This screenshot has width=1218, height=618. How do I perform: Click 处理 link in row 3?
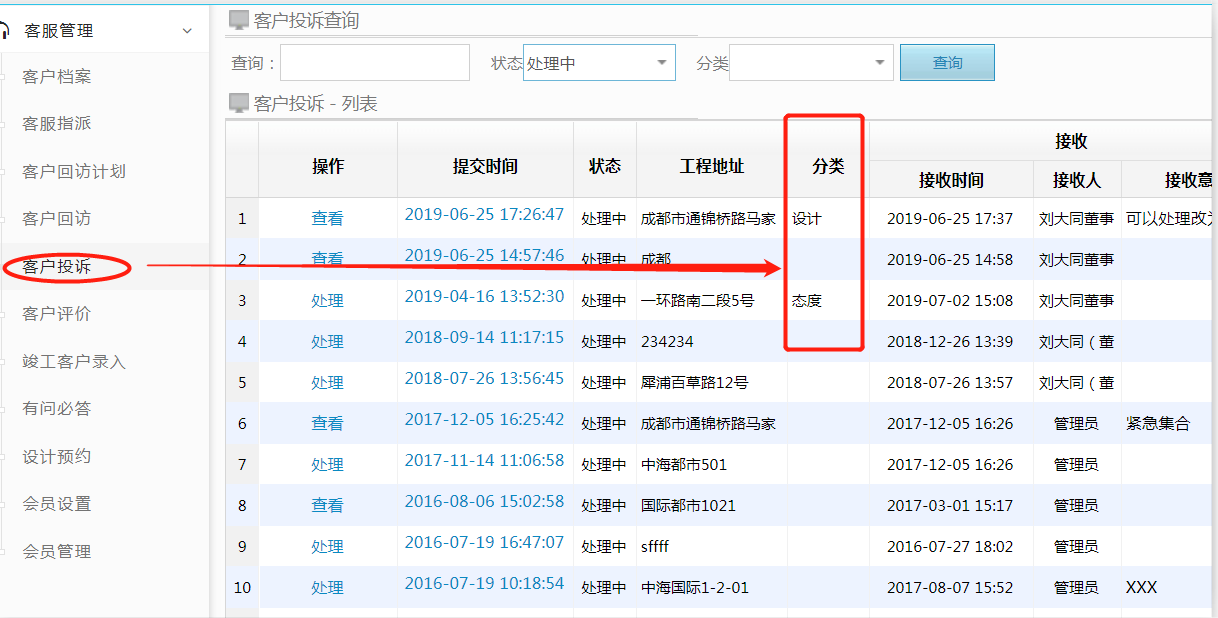pos(327,300)
